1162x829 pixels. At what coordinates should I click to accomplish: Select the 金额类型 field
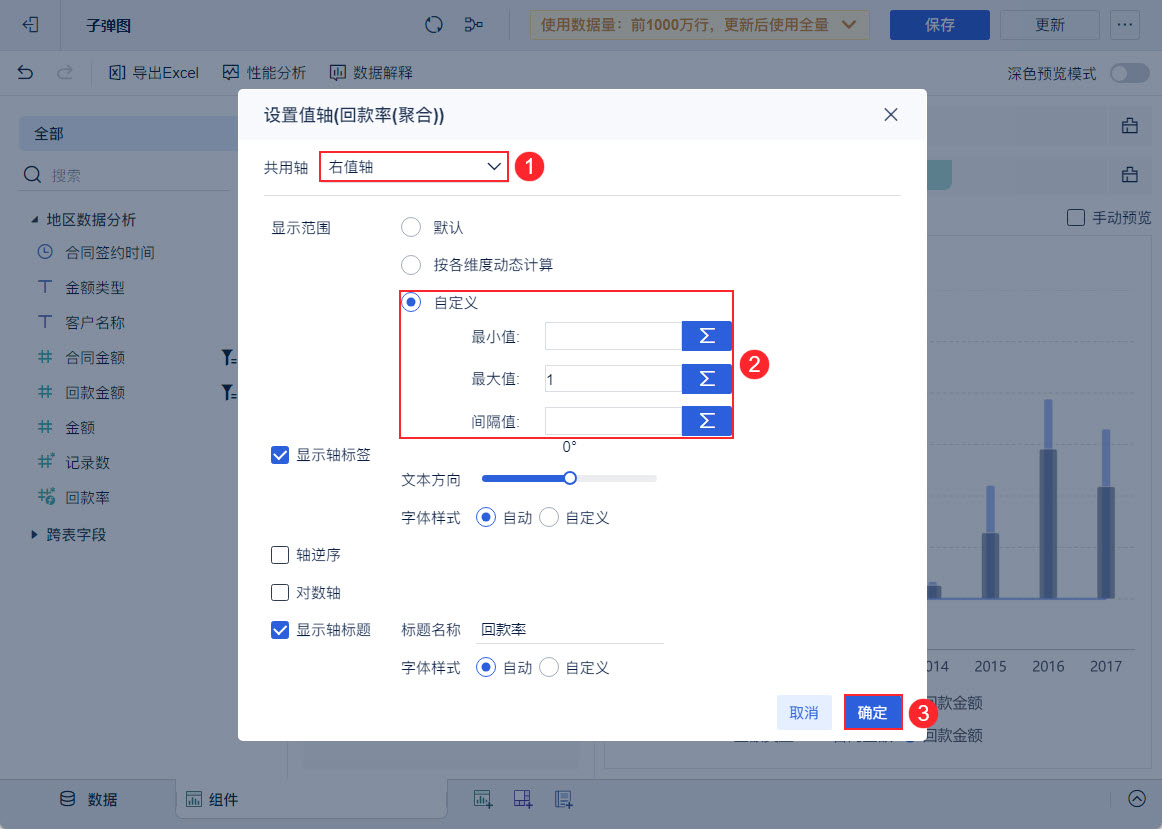95,287
